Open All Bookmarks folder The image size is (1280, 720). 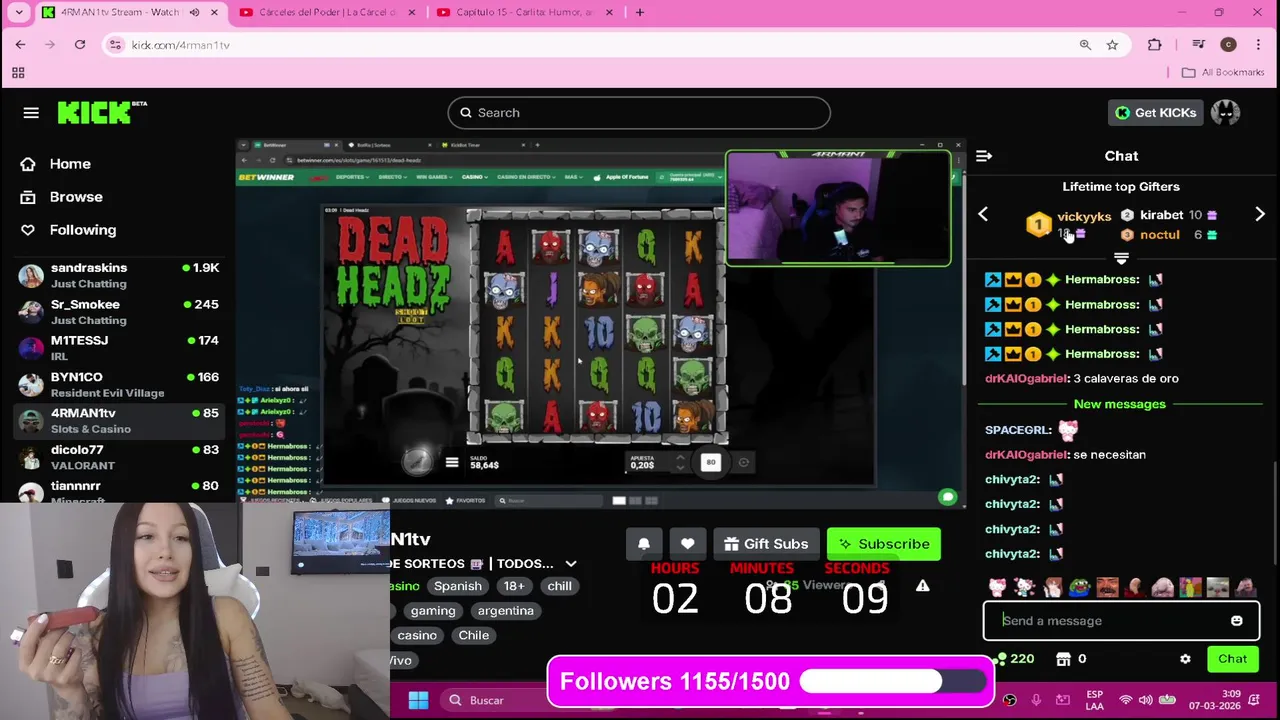click(1223, 72)
